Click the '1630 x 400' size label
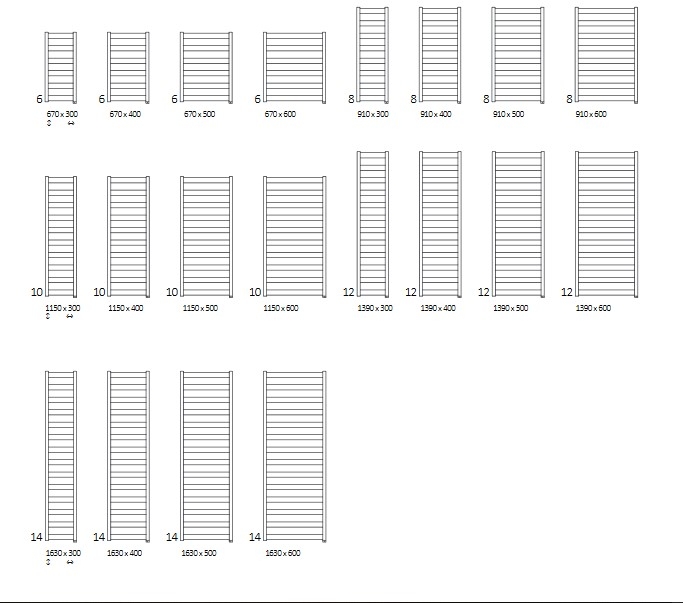This screenshot has width=683, height=603. (125, 553)
